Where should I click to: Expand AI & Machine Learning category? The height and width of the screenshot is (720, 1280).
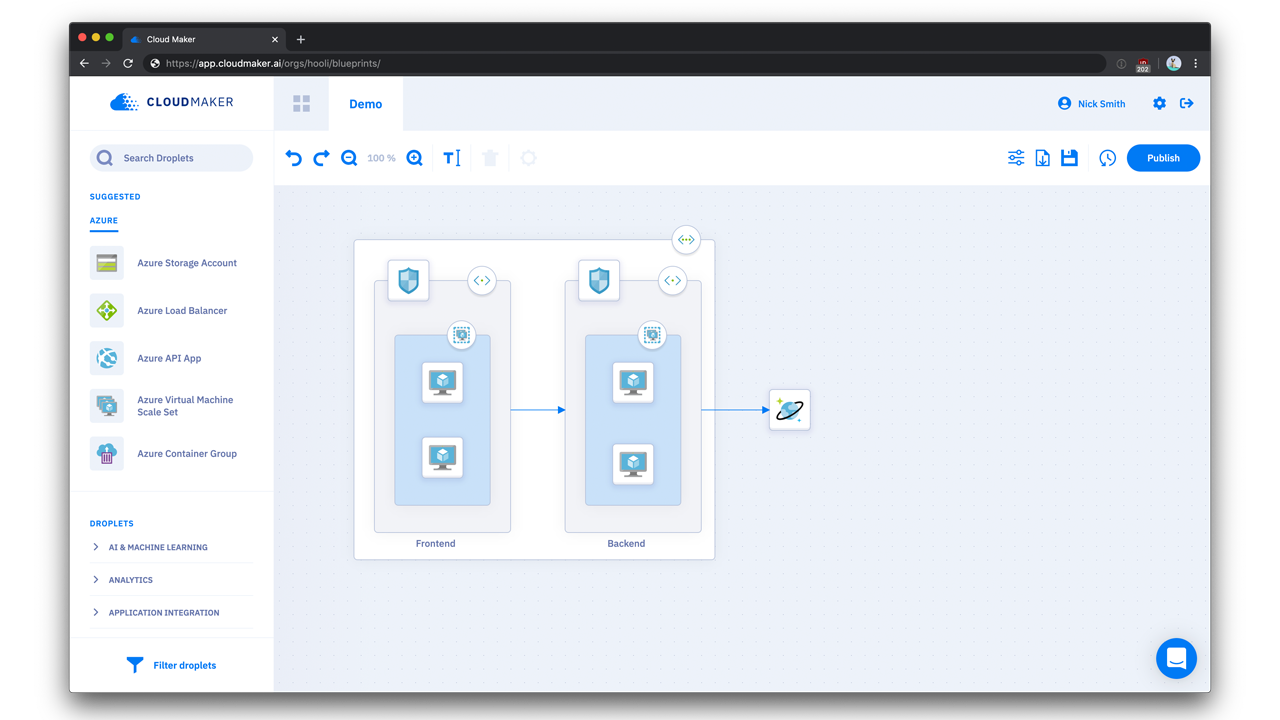[171, 547]
